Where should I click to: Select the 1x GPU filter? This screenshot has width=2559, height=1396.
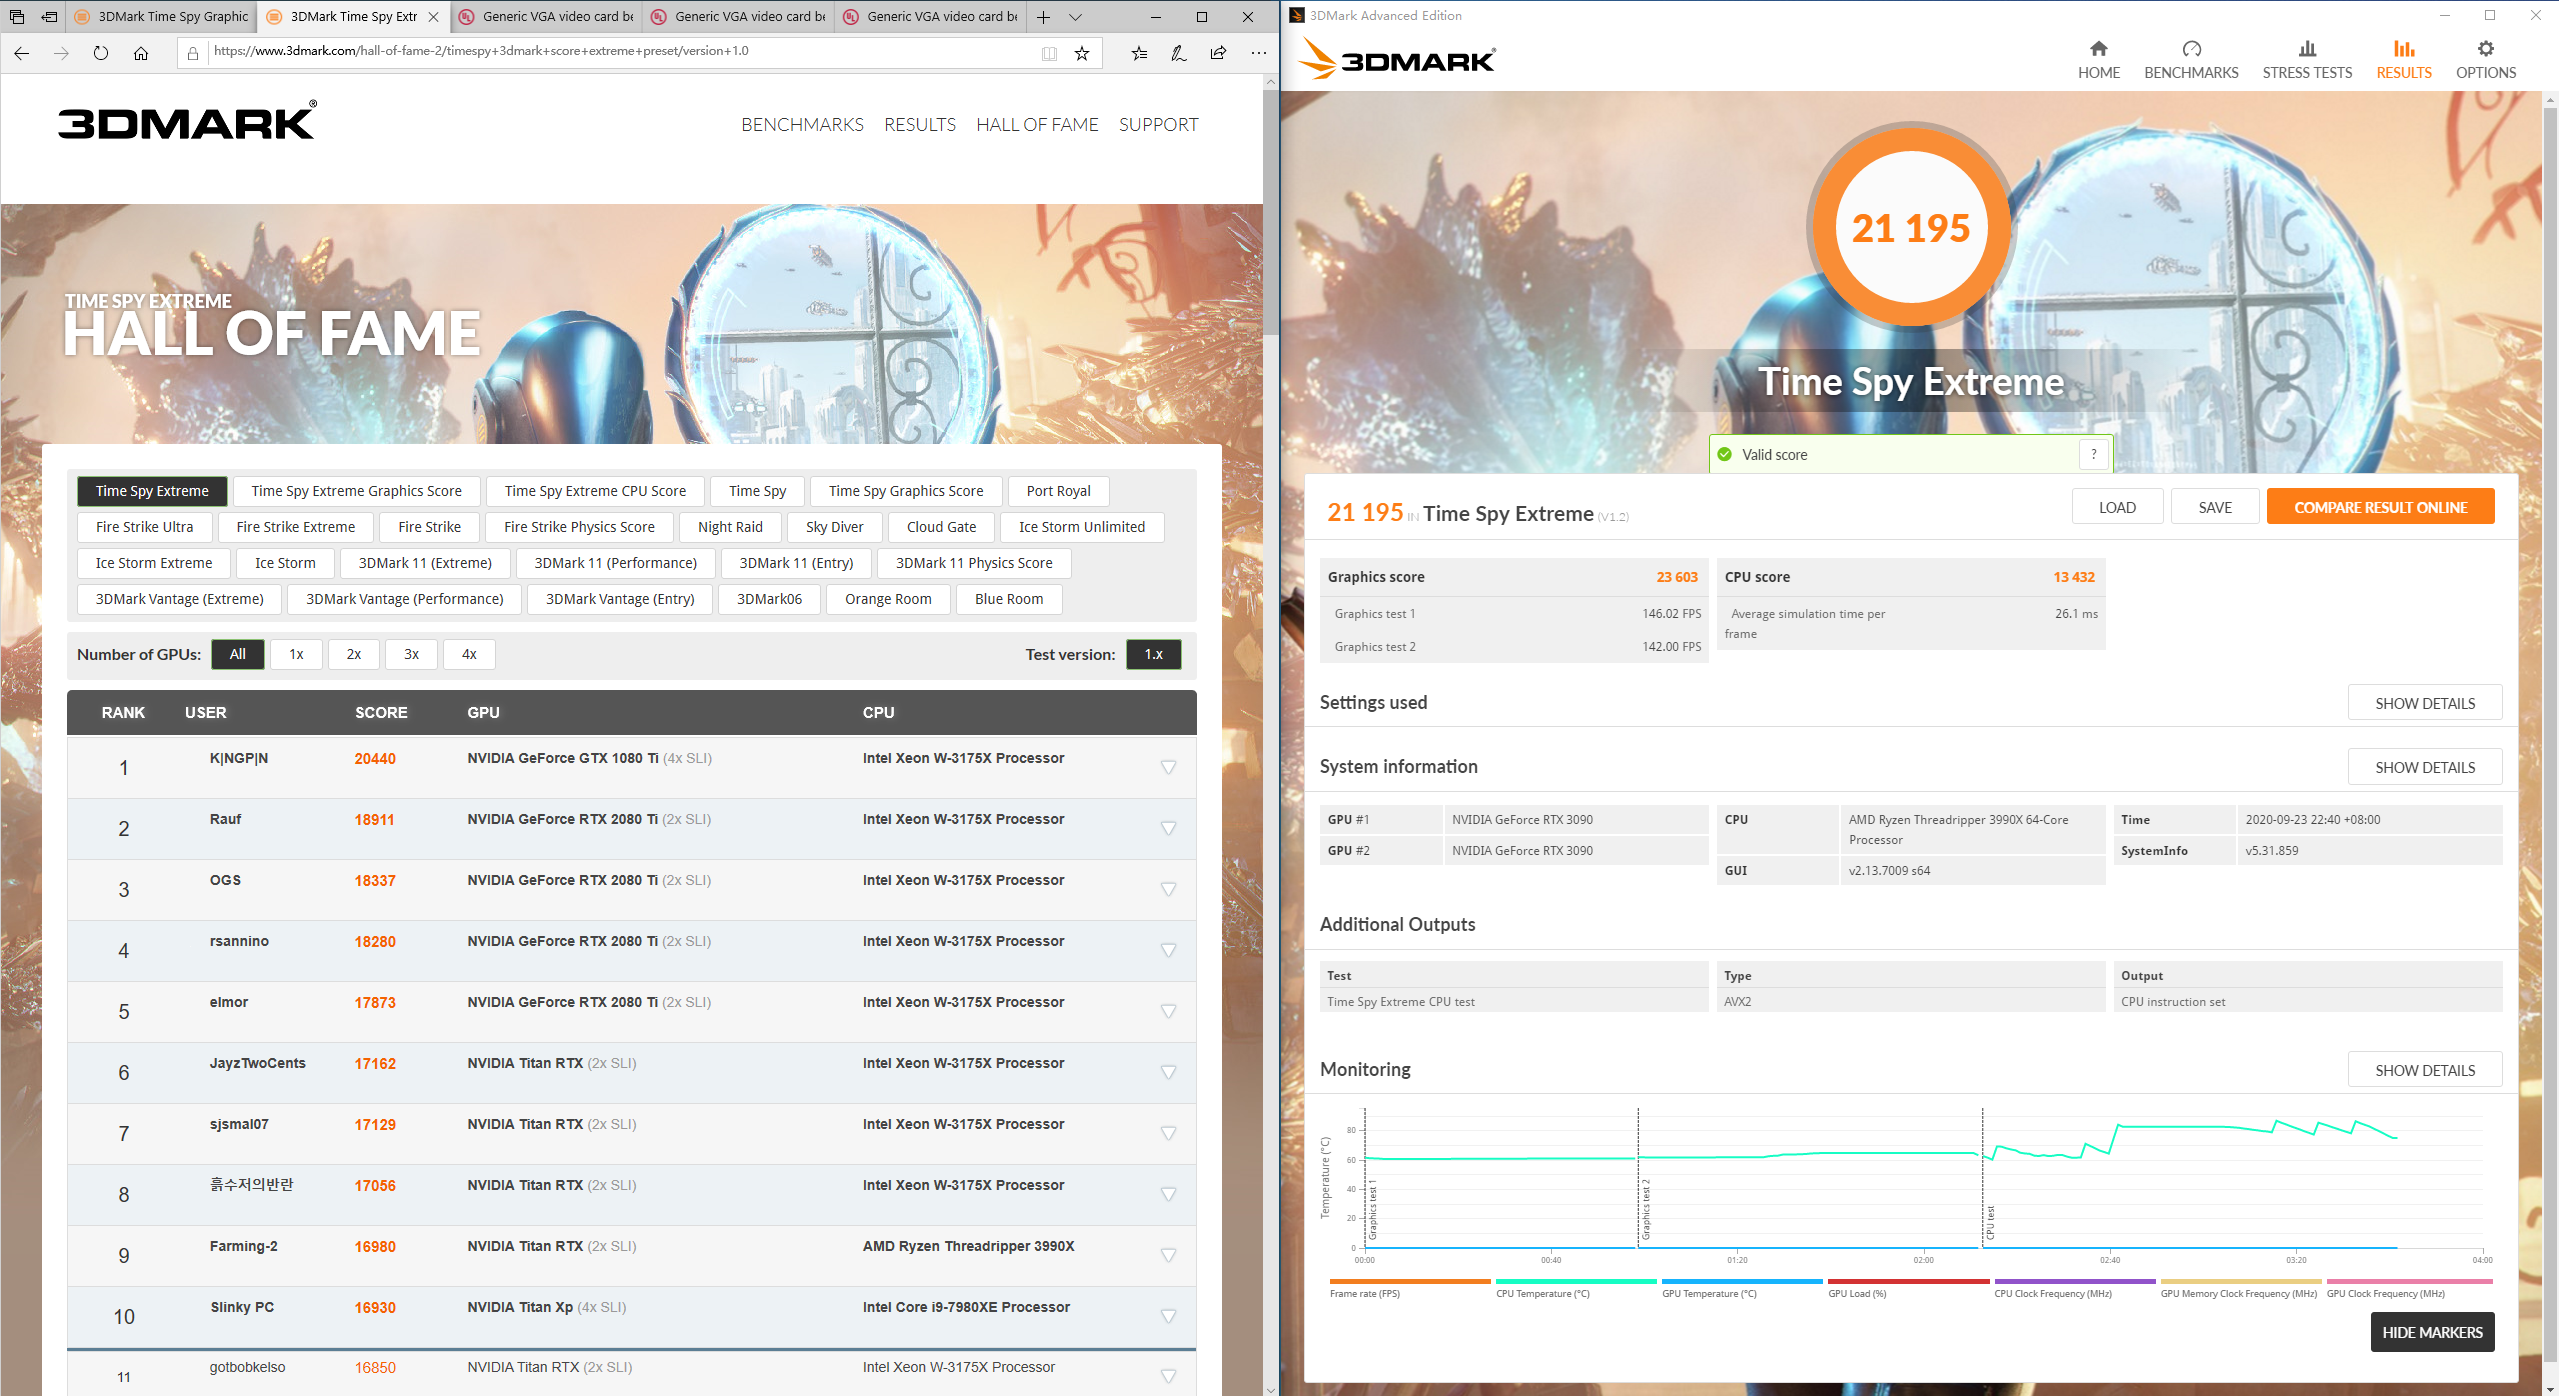coord(296,654)
